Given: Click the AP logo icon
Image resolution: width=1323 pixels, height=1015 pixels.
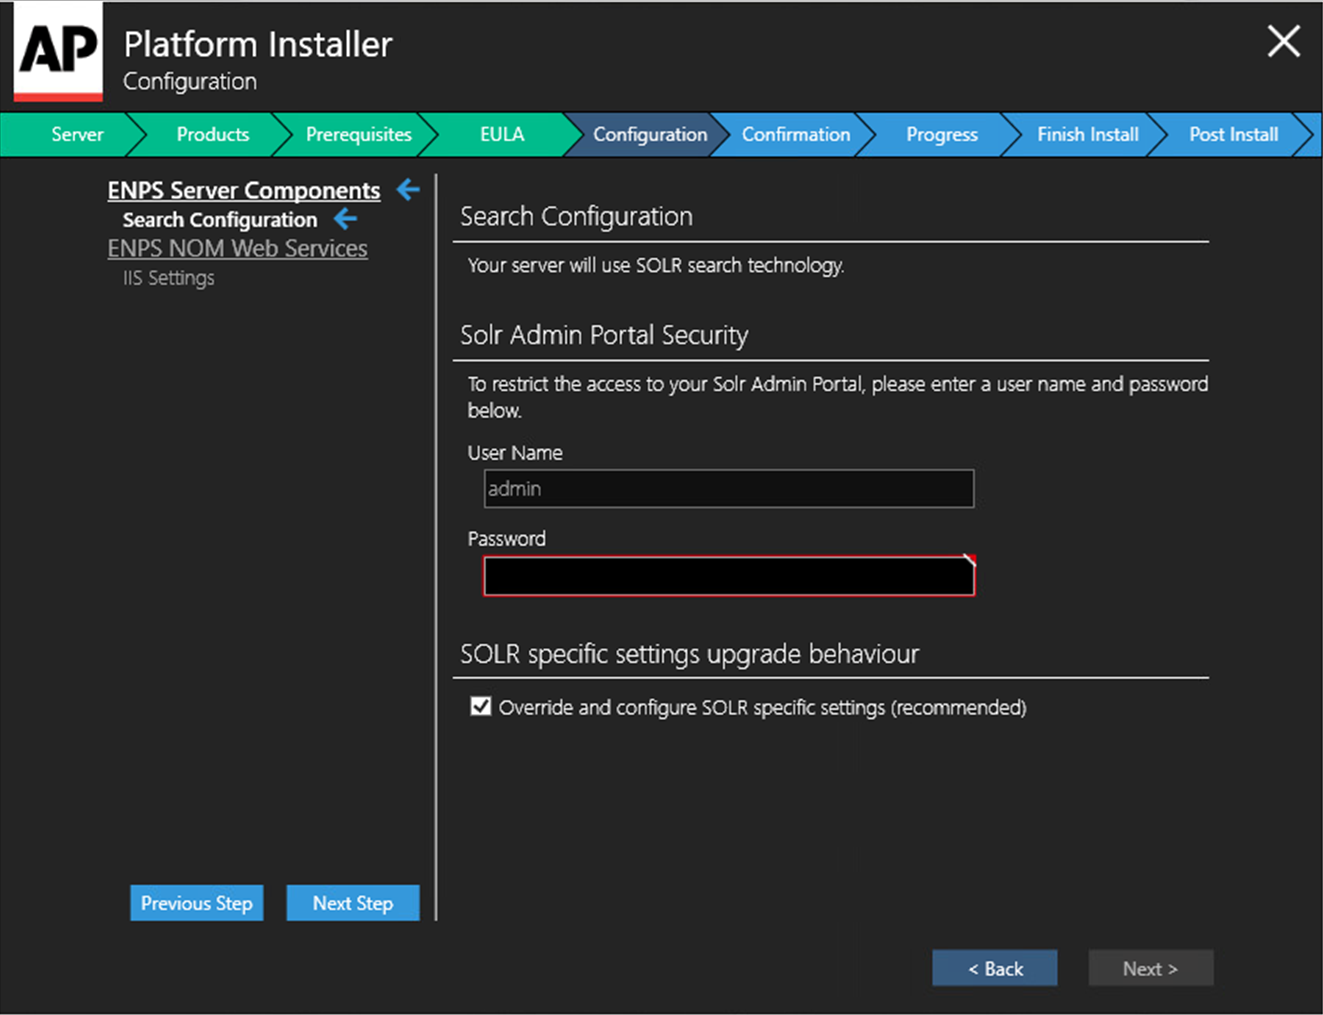Looking at the screenshot, I should pyautogui.click(x=58, y=51).
